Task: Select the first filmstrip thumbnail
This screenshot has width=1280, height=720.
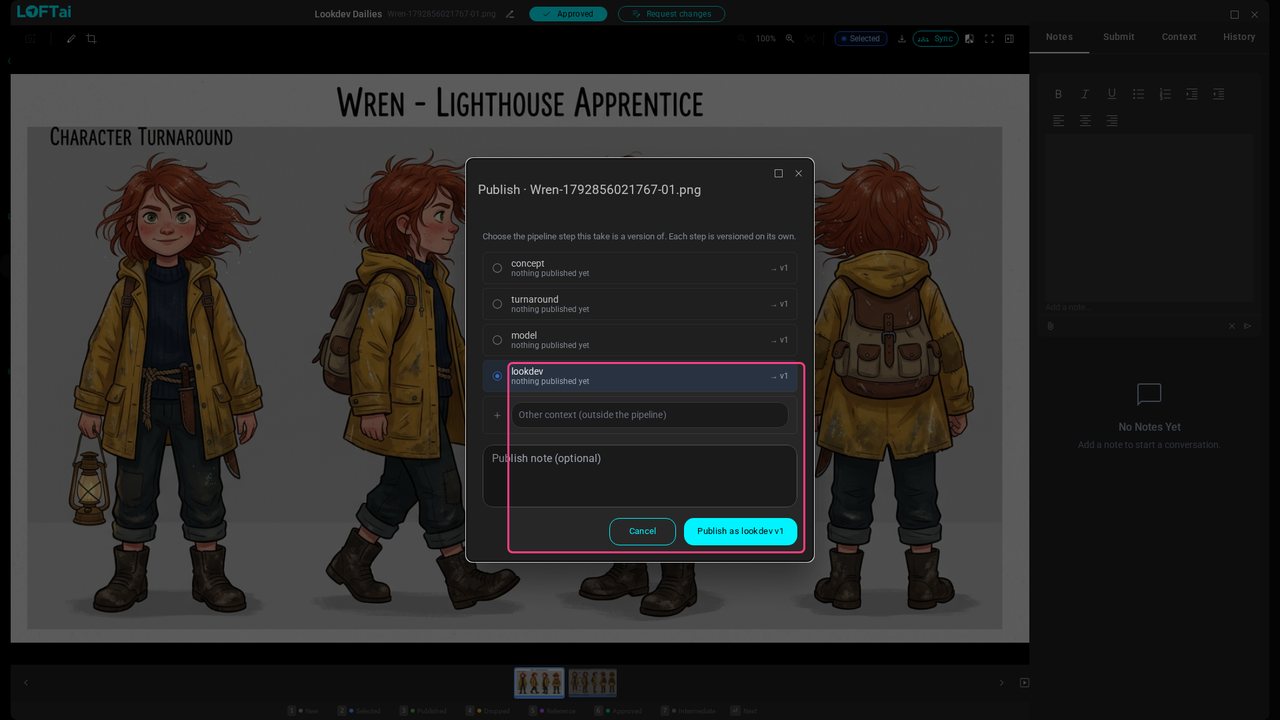Action: (x=539, y=683)
